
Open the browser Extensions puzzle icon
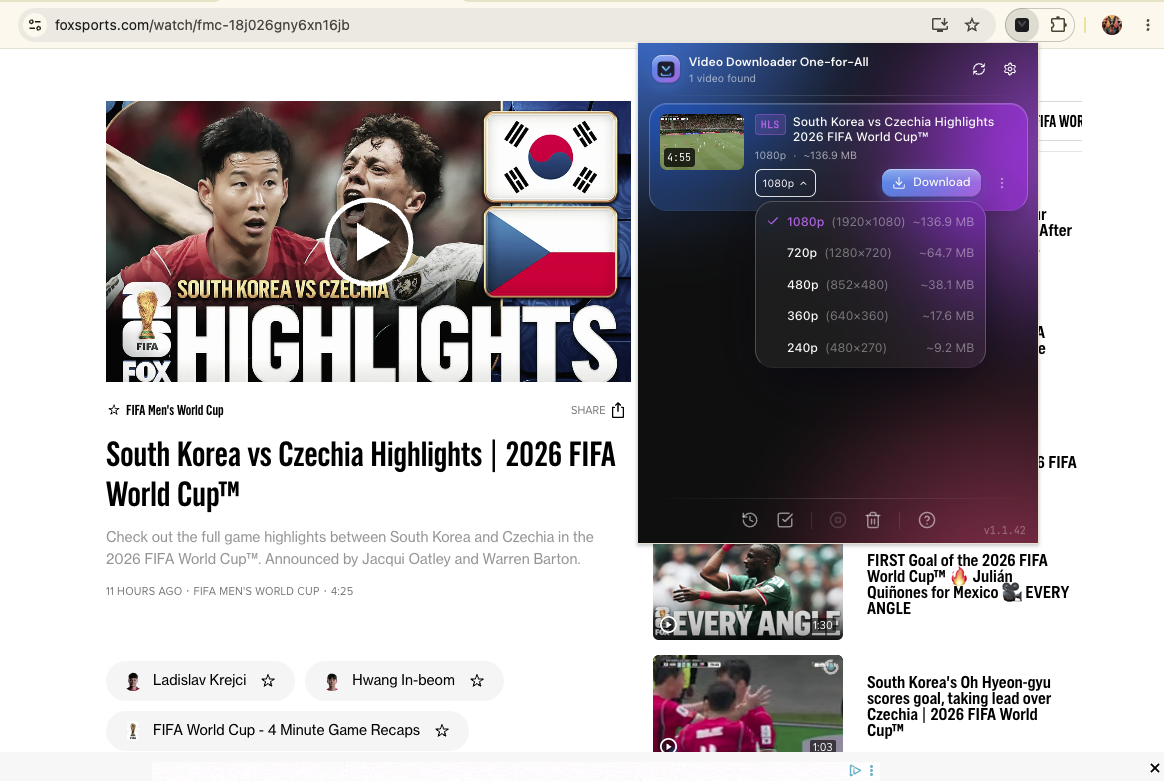point(1058,25)
